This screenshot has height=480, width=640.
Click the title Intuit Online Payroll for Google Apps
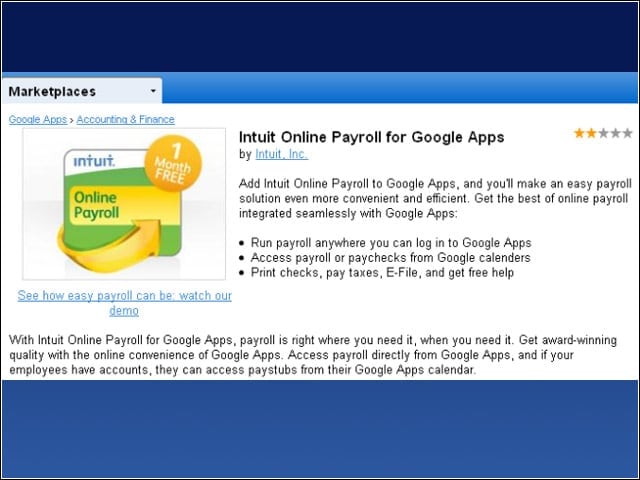point(371,137)
